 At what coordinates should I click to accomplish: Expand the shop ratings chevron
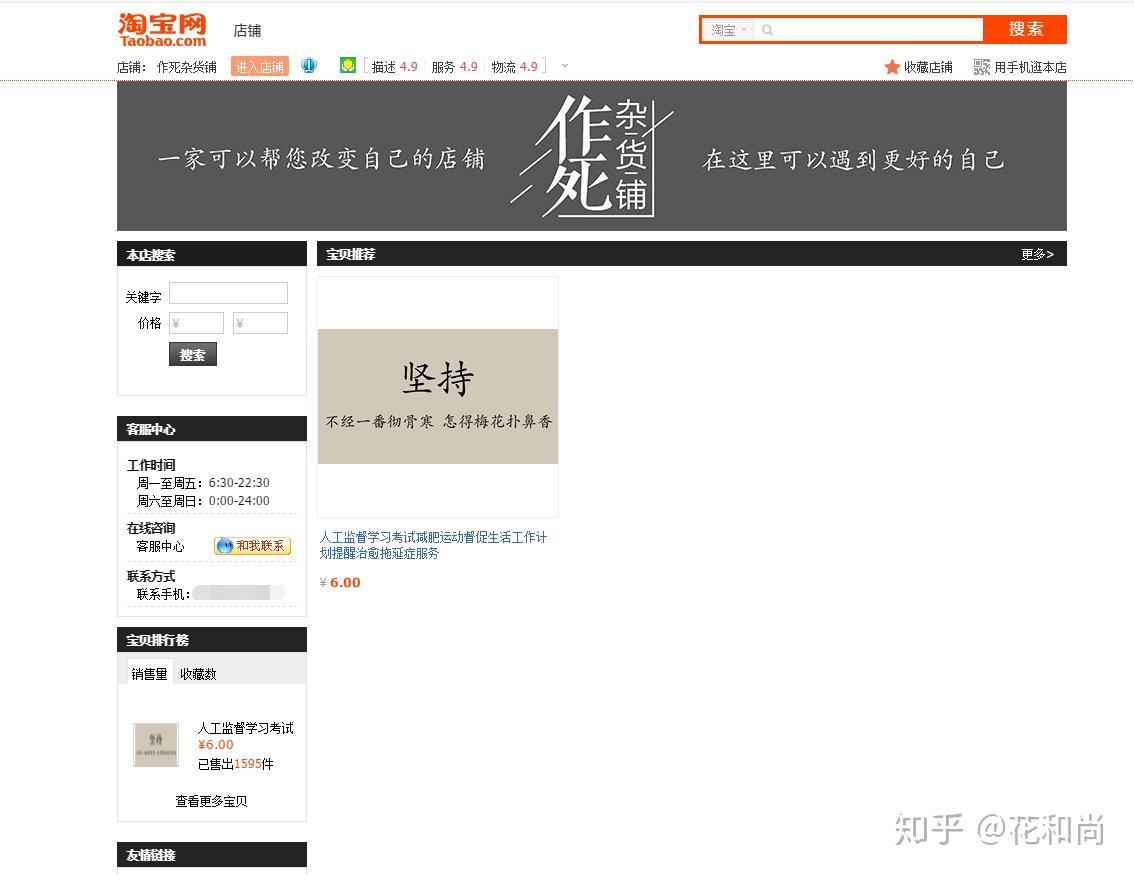[565, 66]
